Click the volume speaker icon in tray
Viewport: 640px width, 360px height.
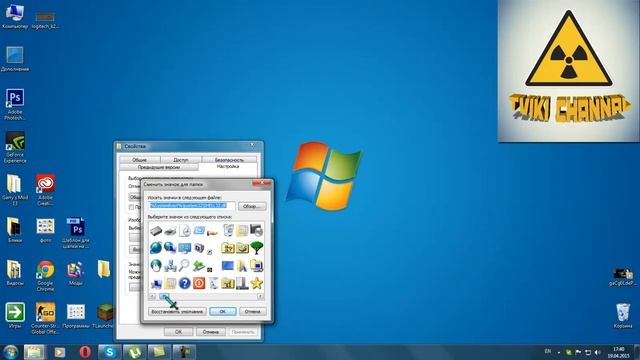point(598,352)
